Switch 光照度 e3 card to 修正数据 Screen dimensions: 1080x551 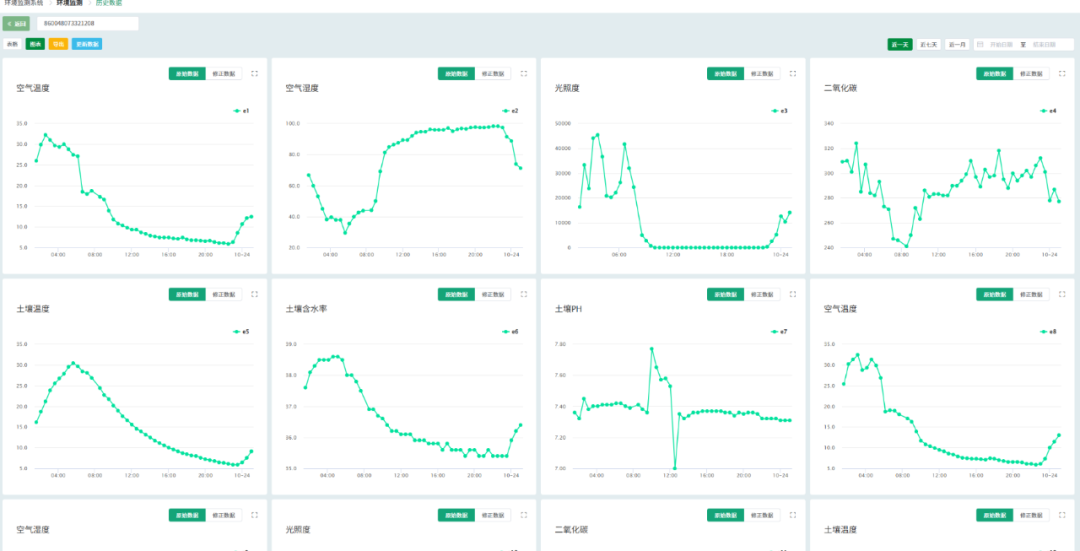tap(762, 74)
